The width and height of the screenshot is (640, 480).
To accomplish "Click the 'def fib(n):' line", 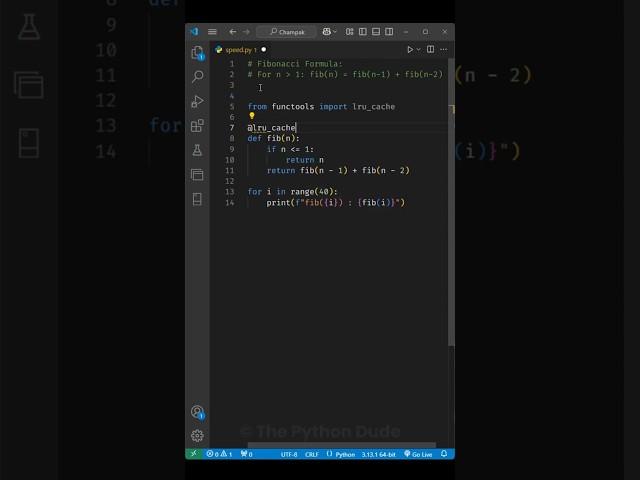I will [273, 138].
